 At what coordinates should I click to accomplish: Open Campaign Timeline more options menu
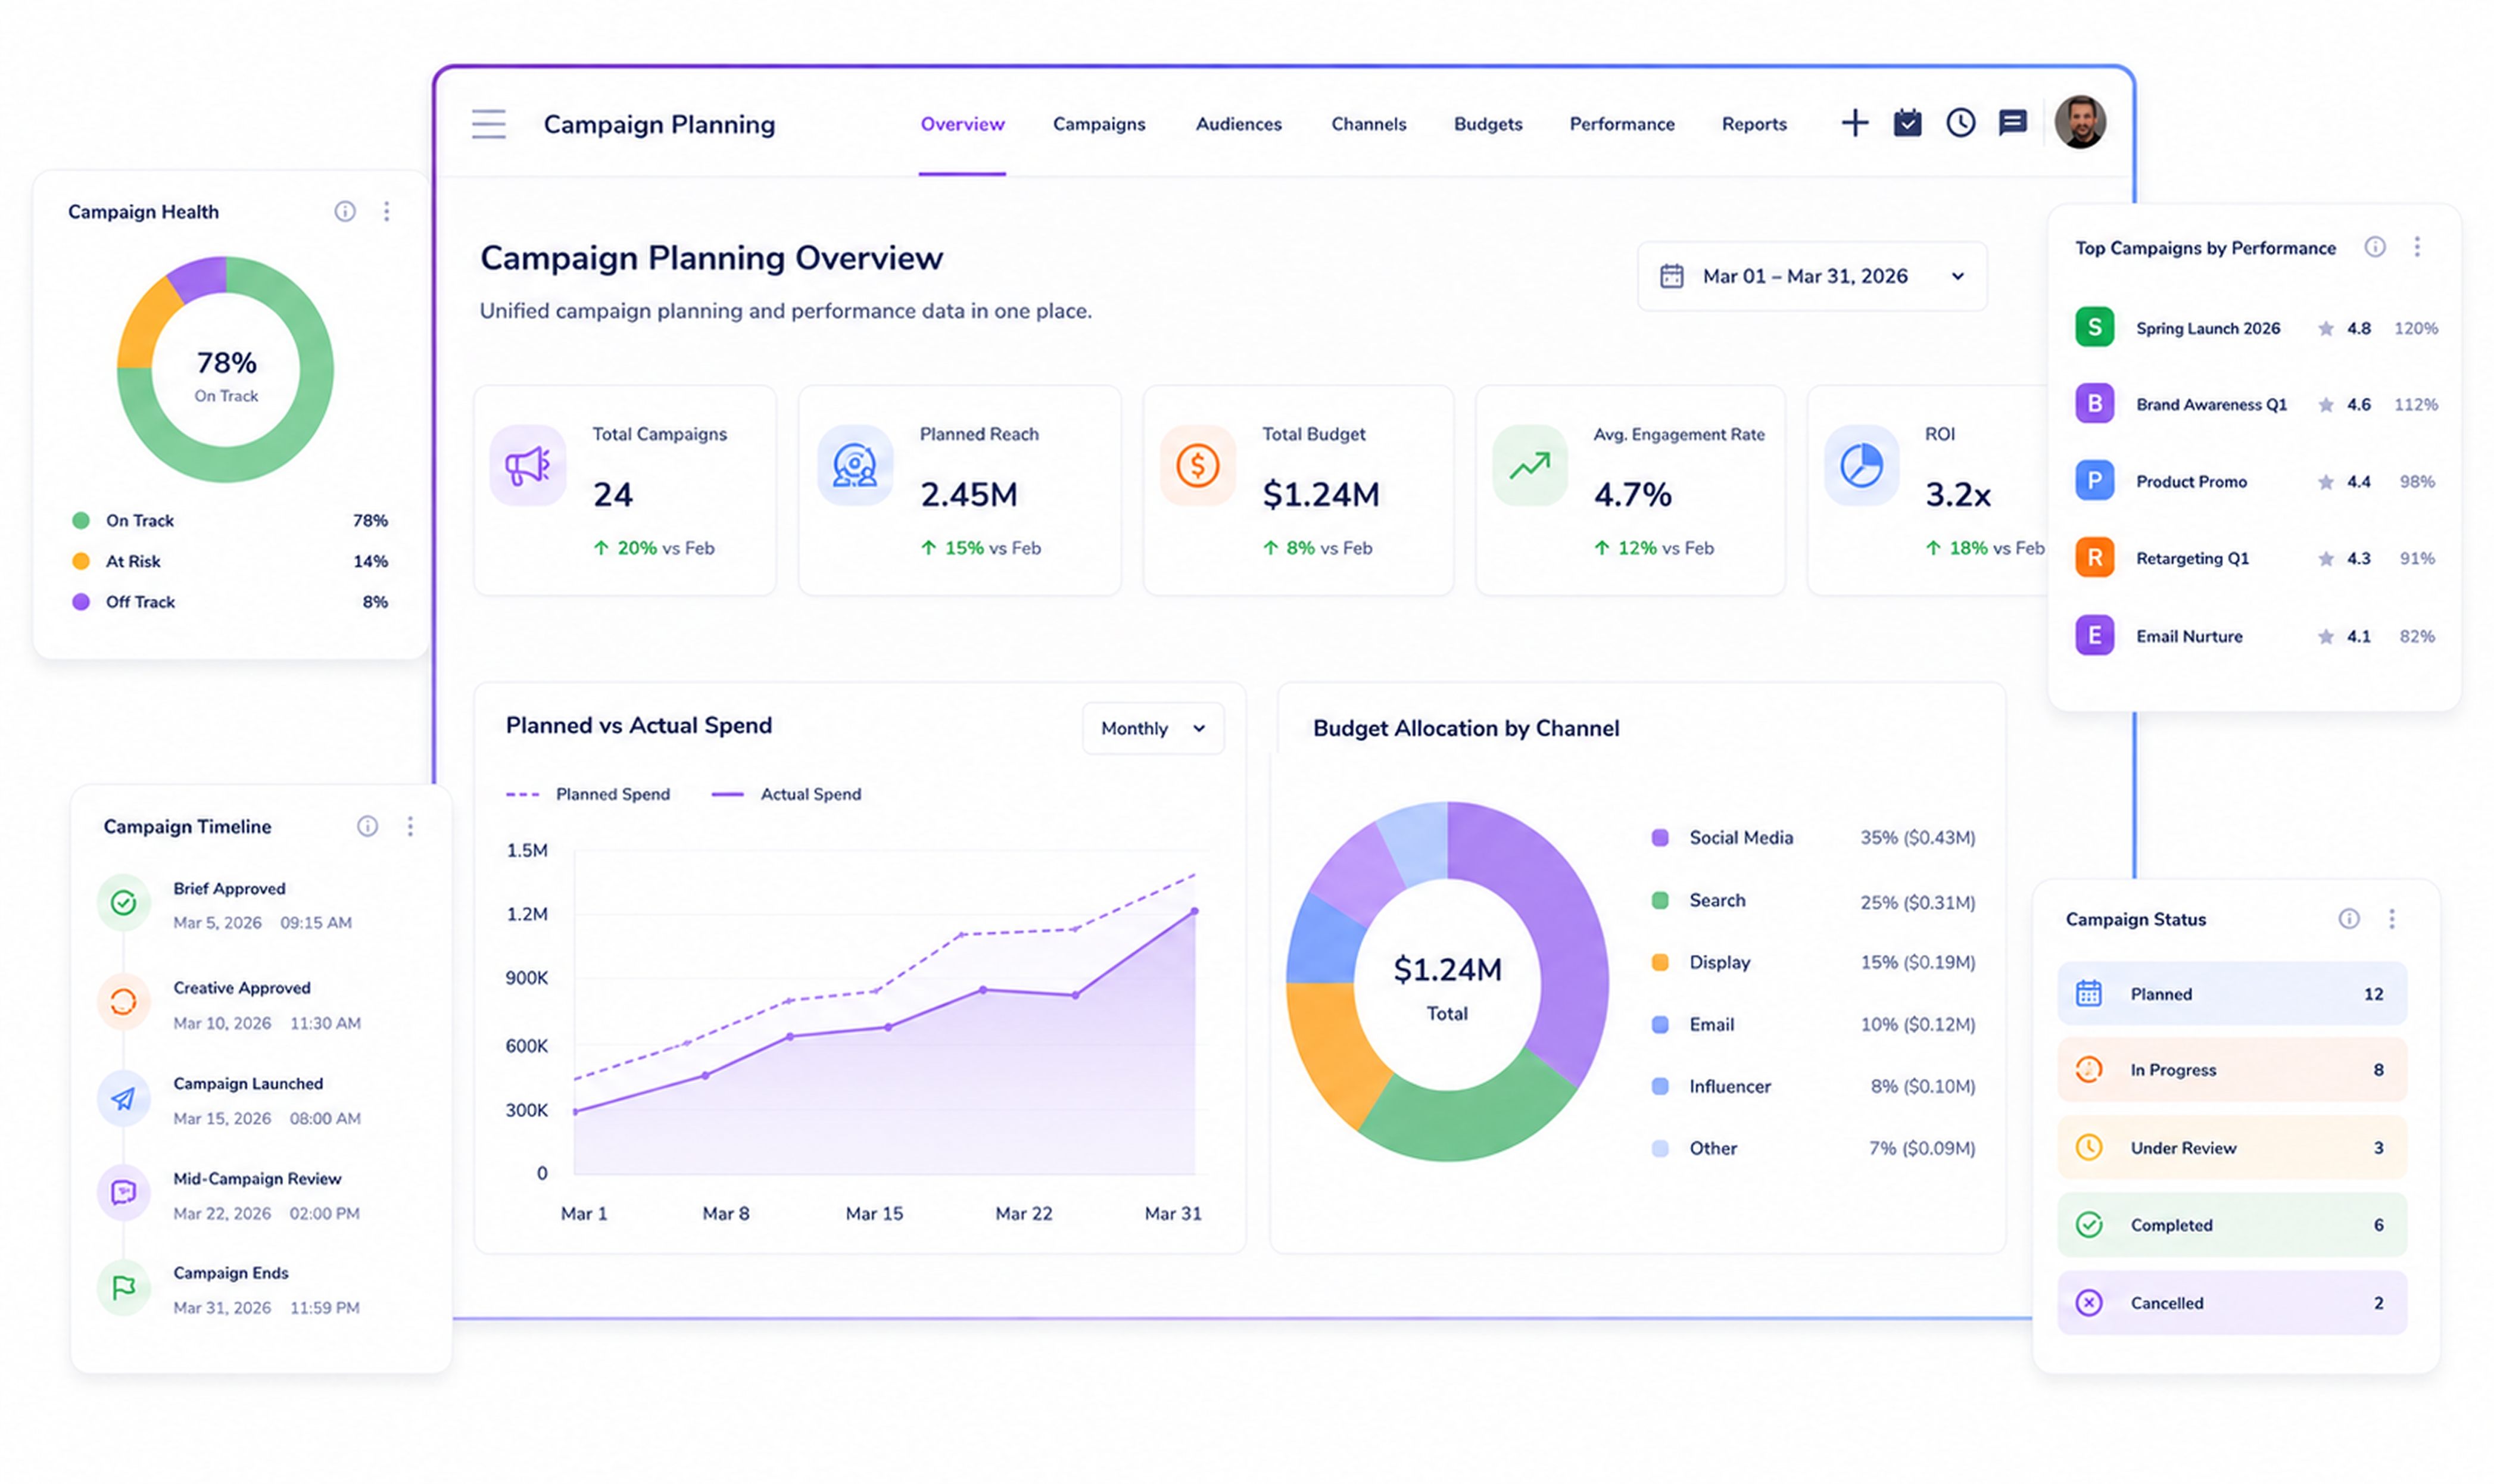point(410,826)
